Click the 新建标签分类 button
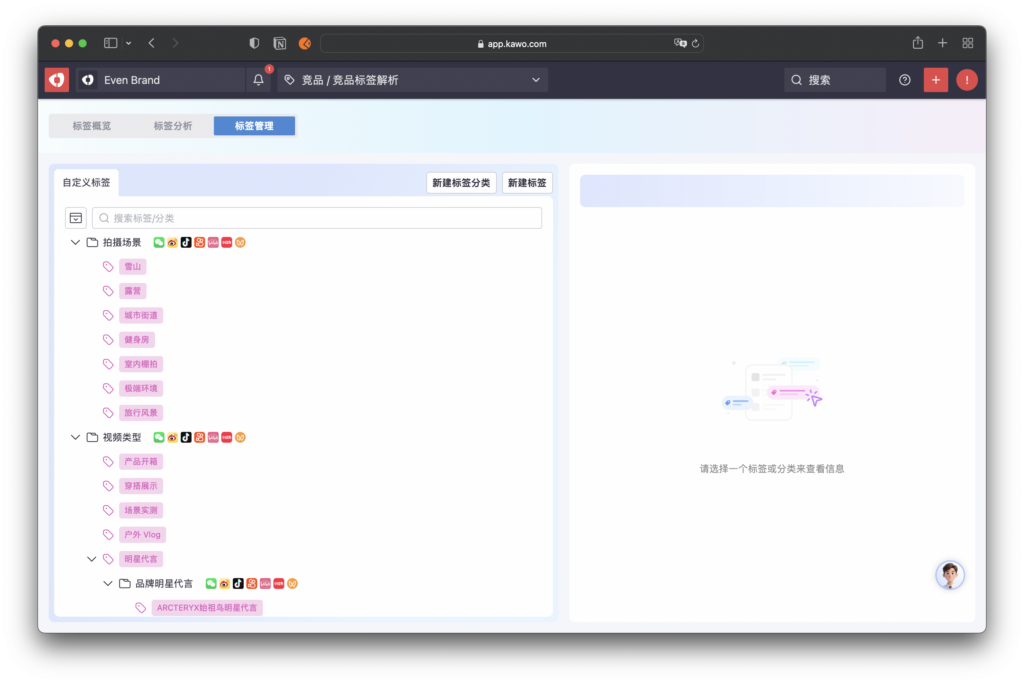This screenshot has width=1024, height=683. point(461,183)
